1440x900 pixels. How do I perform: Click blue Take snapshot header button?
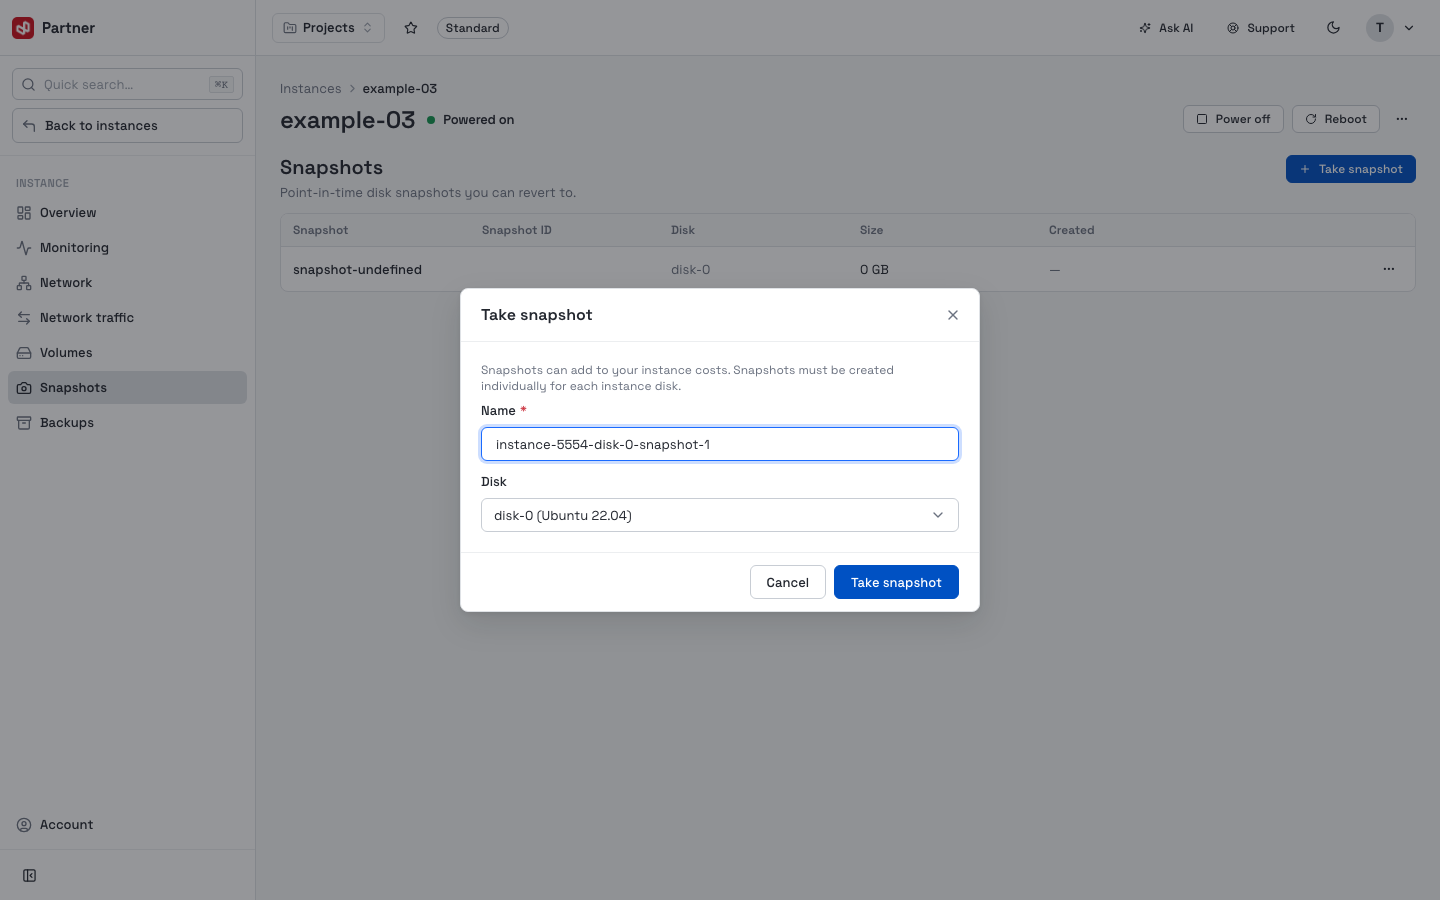(x=1351, y=169)
